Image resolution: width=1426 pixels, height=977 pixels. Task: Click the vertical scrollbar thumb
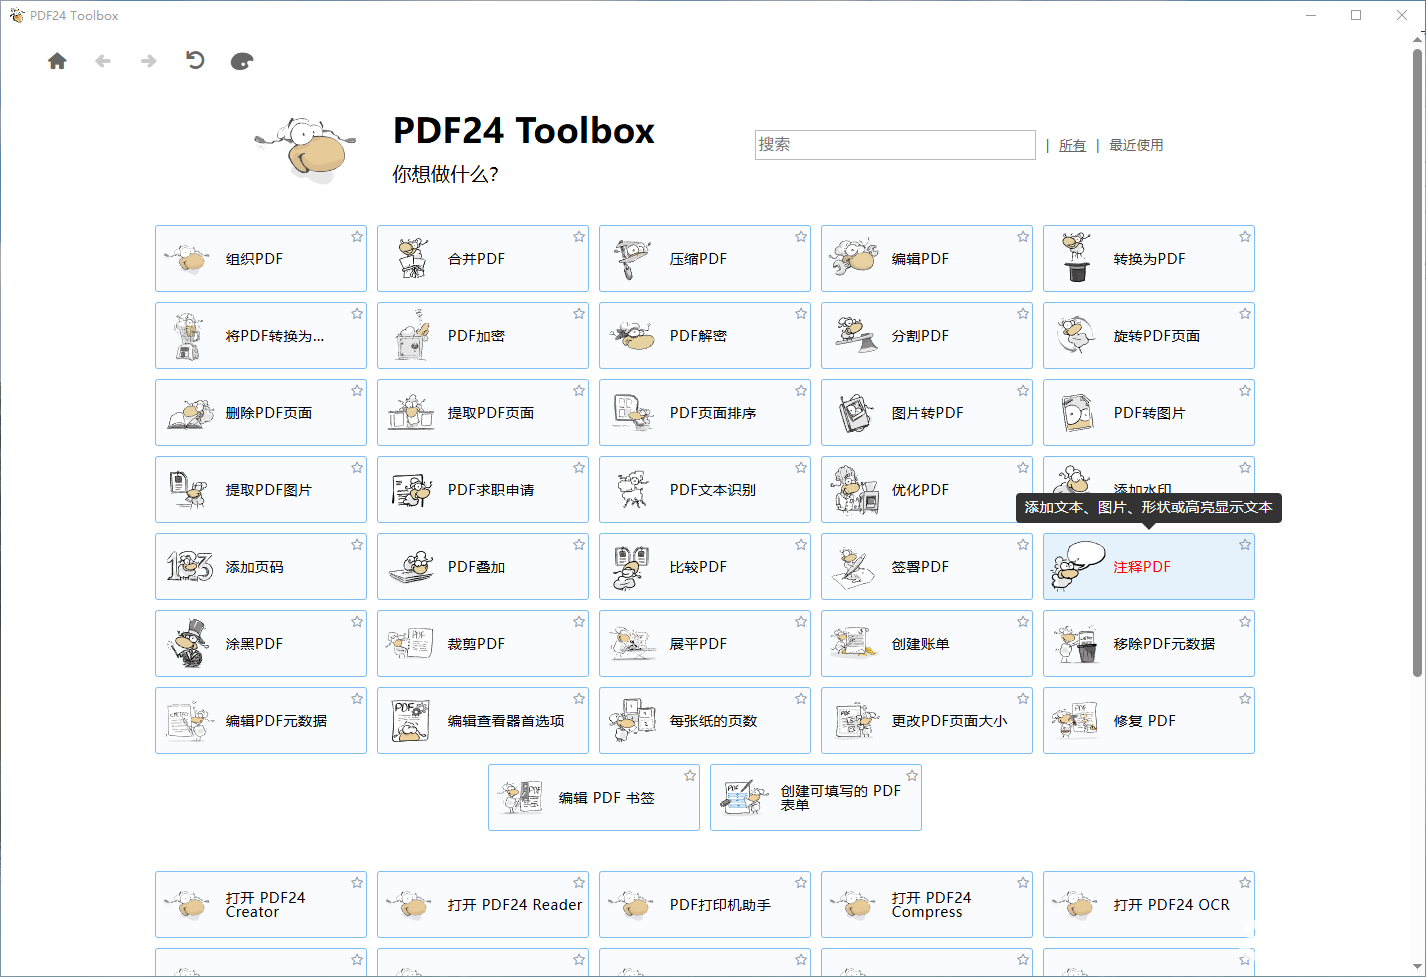1417,363
